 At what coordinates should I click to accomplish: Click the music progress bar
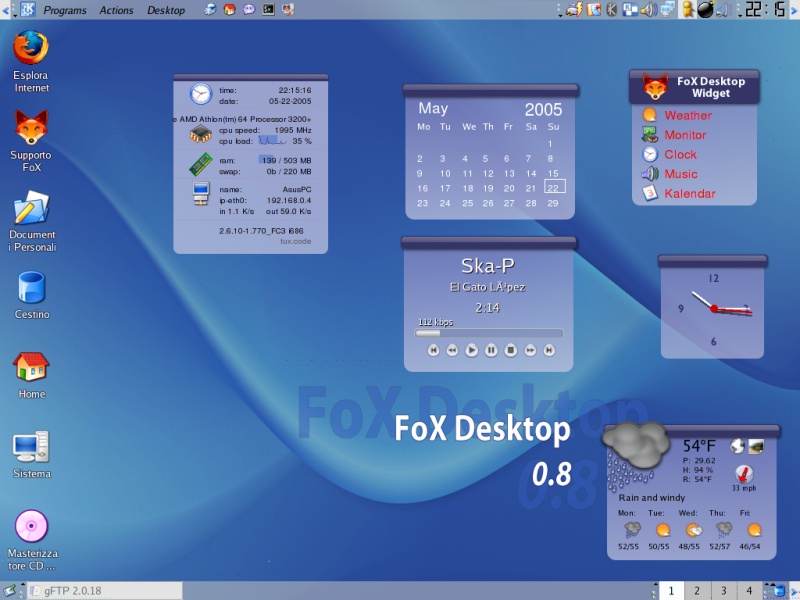coord(489,333)
